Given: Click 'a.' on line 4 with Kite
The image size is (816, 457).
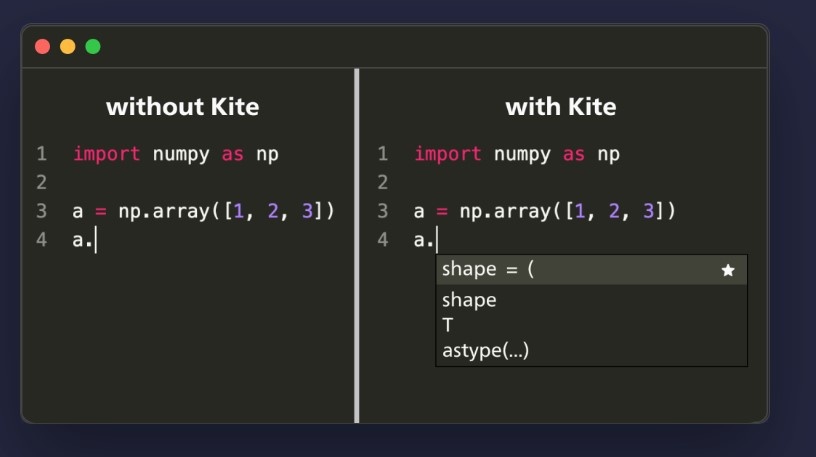Looking at the screenshot, I should (423, 240).
